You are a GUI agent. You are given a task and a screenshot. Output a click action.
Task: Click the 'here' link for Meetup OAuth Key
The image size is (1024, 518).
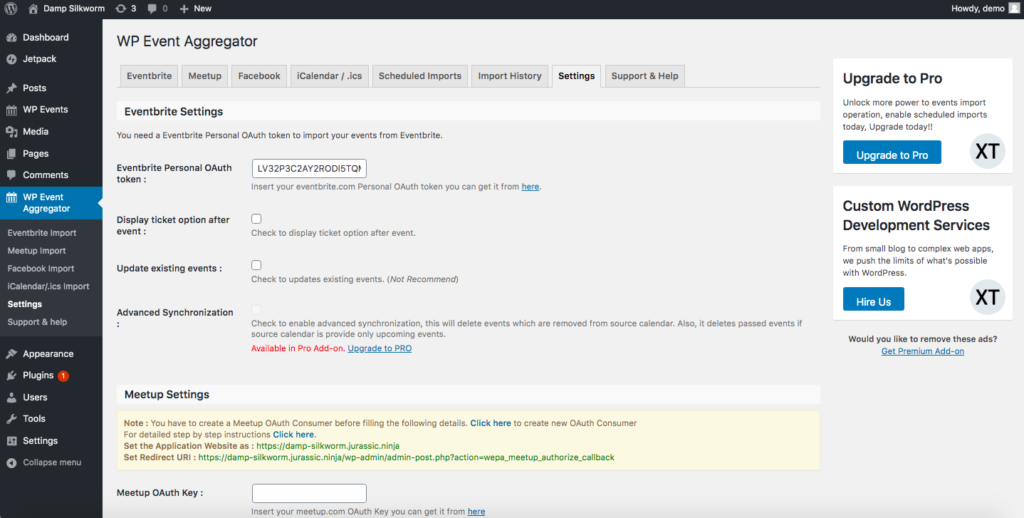[x=476, y=511]
